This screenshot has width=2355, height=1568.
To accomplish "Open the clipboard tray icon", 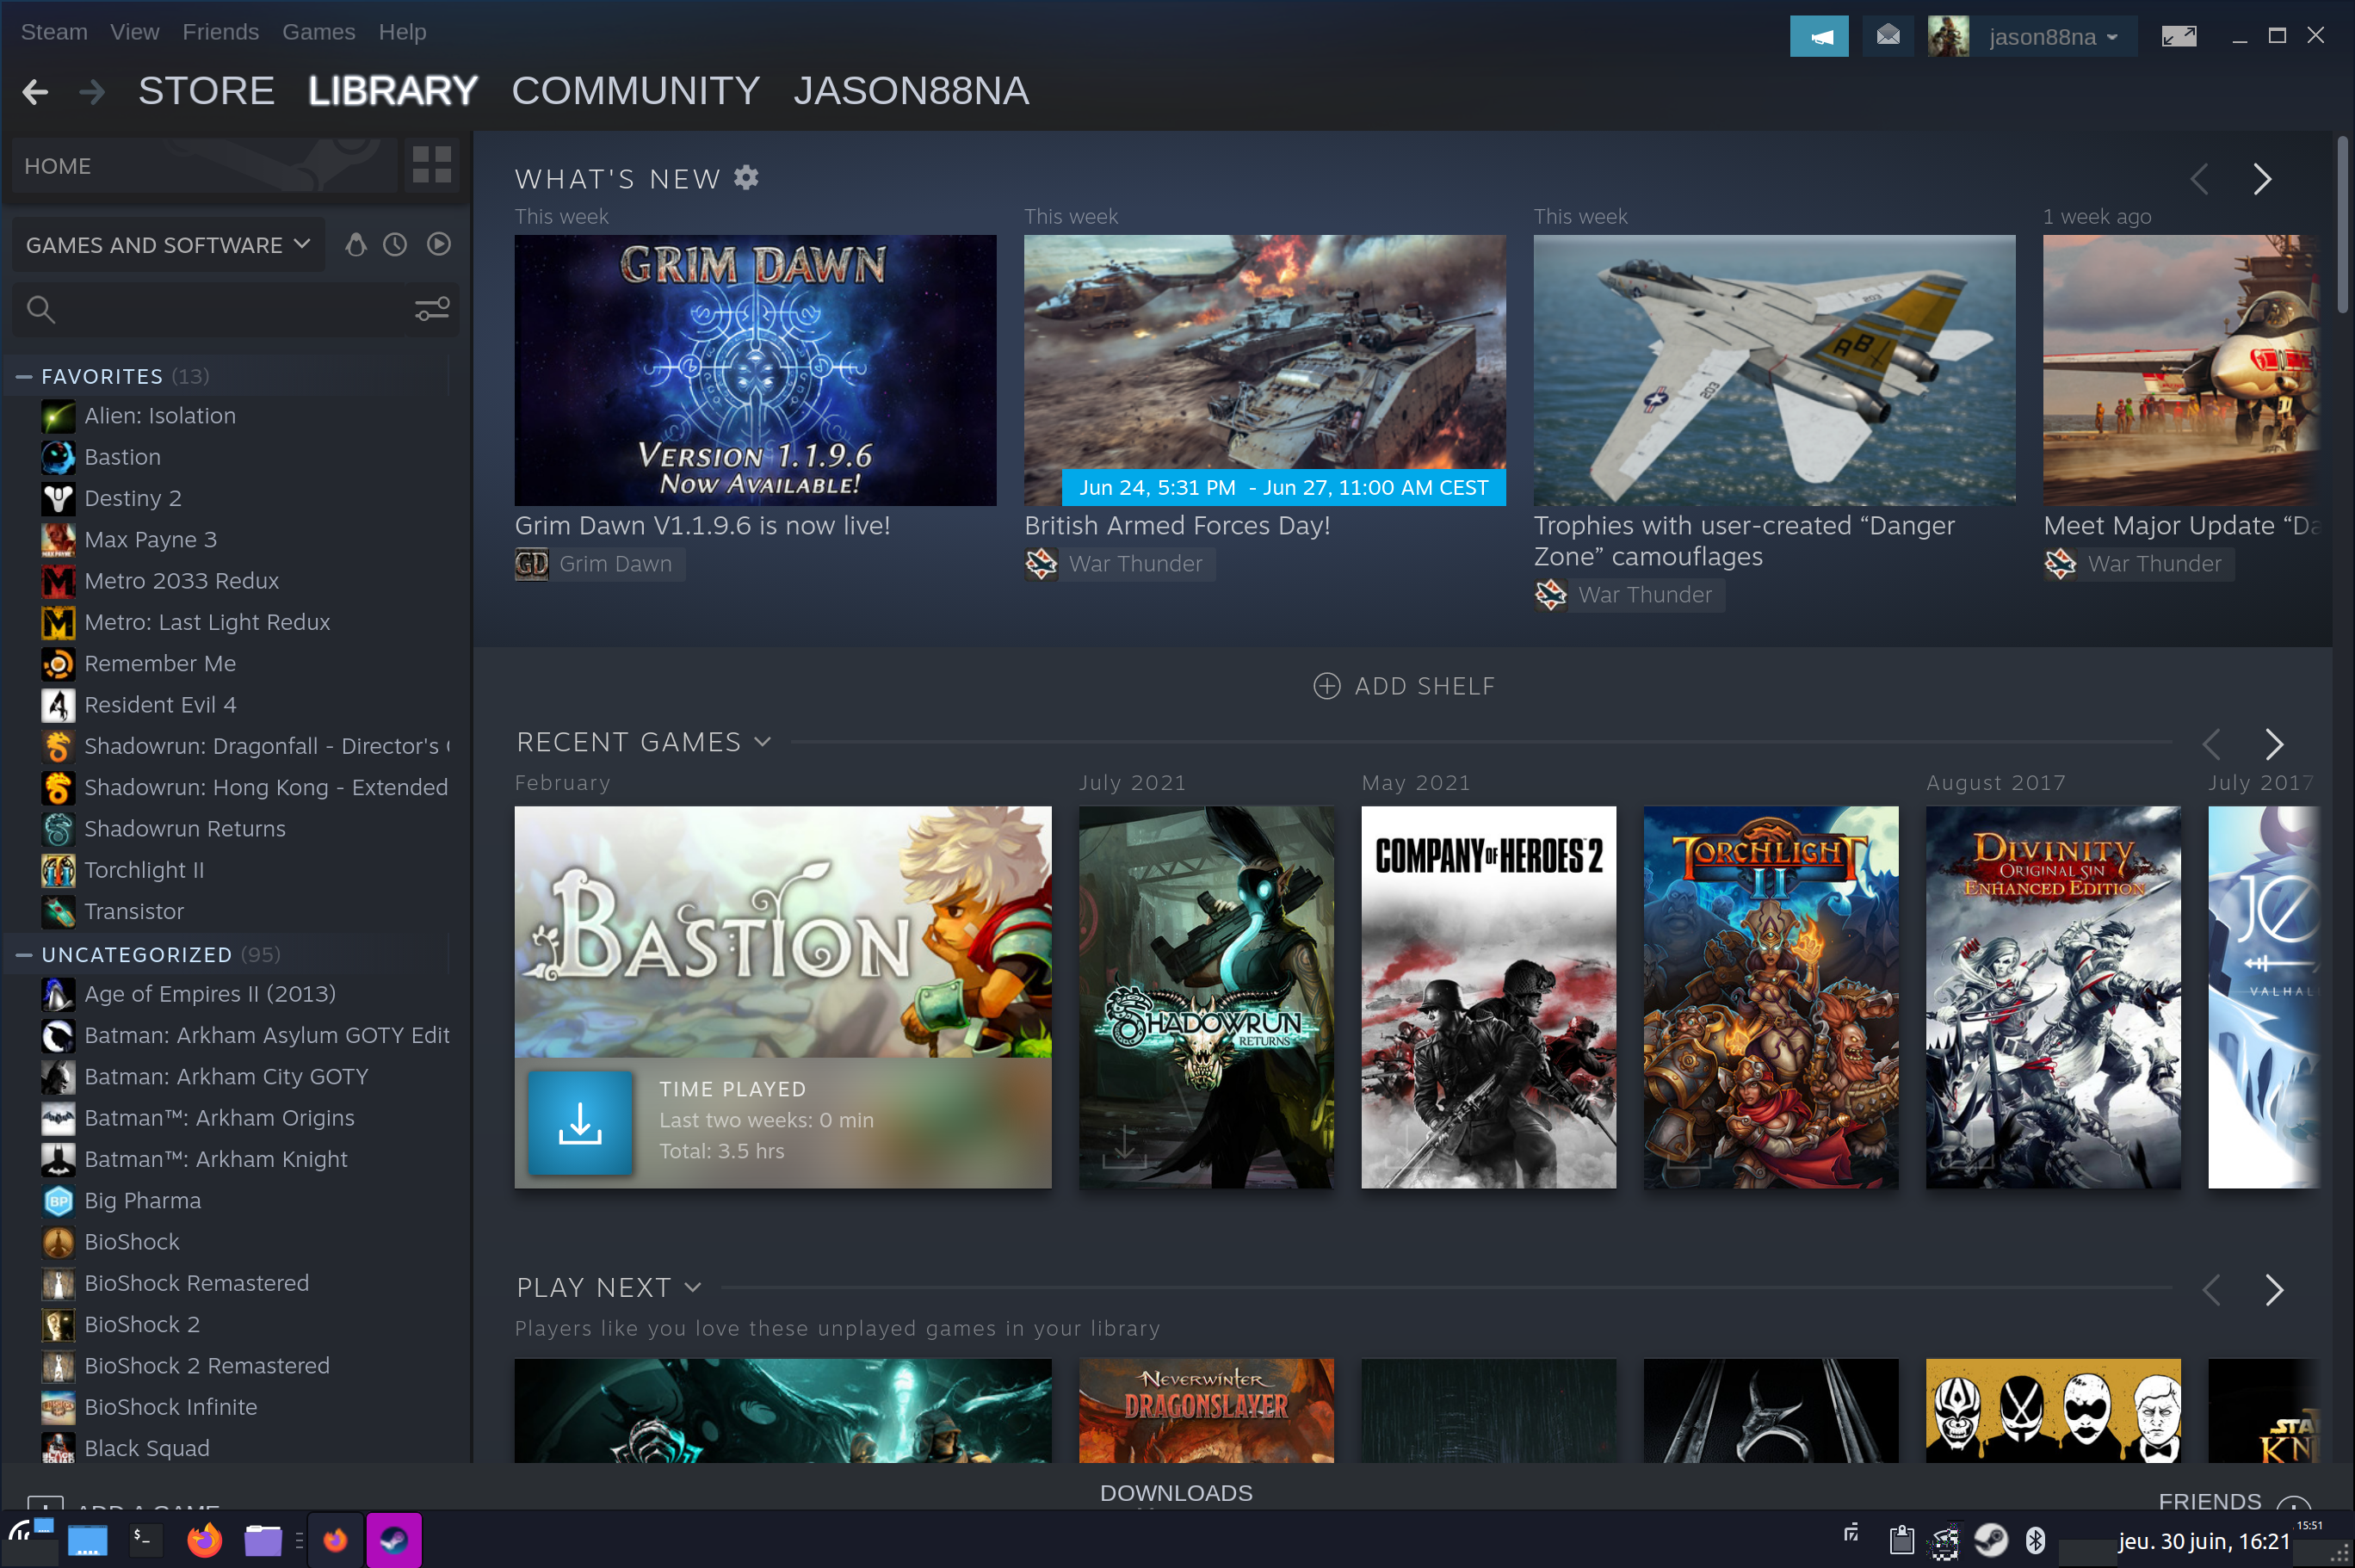I will (1901, 1540).
